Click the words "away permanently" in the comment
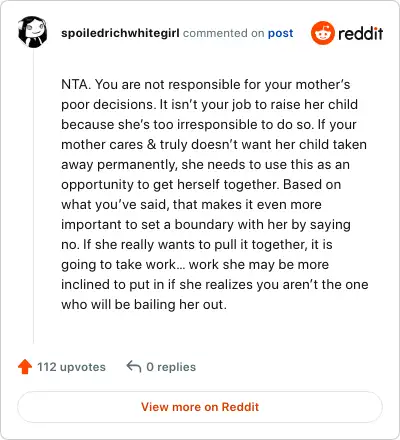 click(119, 165)
